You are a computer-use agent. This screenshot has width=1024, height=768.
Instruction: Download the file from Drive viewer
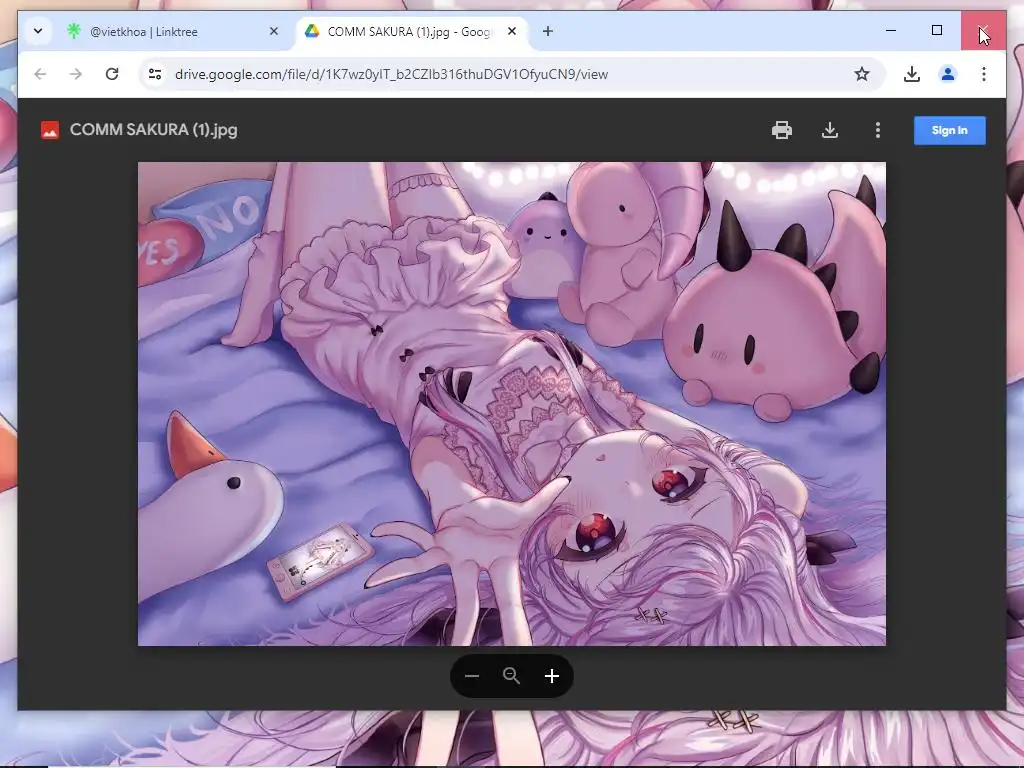pyautogui.click(x=829, y=130)
